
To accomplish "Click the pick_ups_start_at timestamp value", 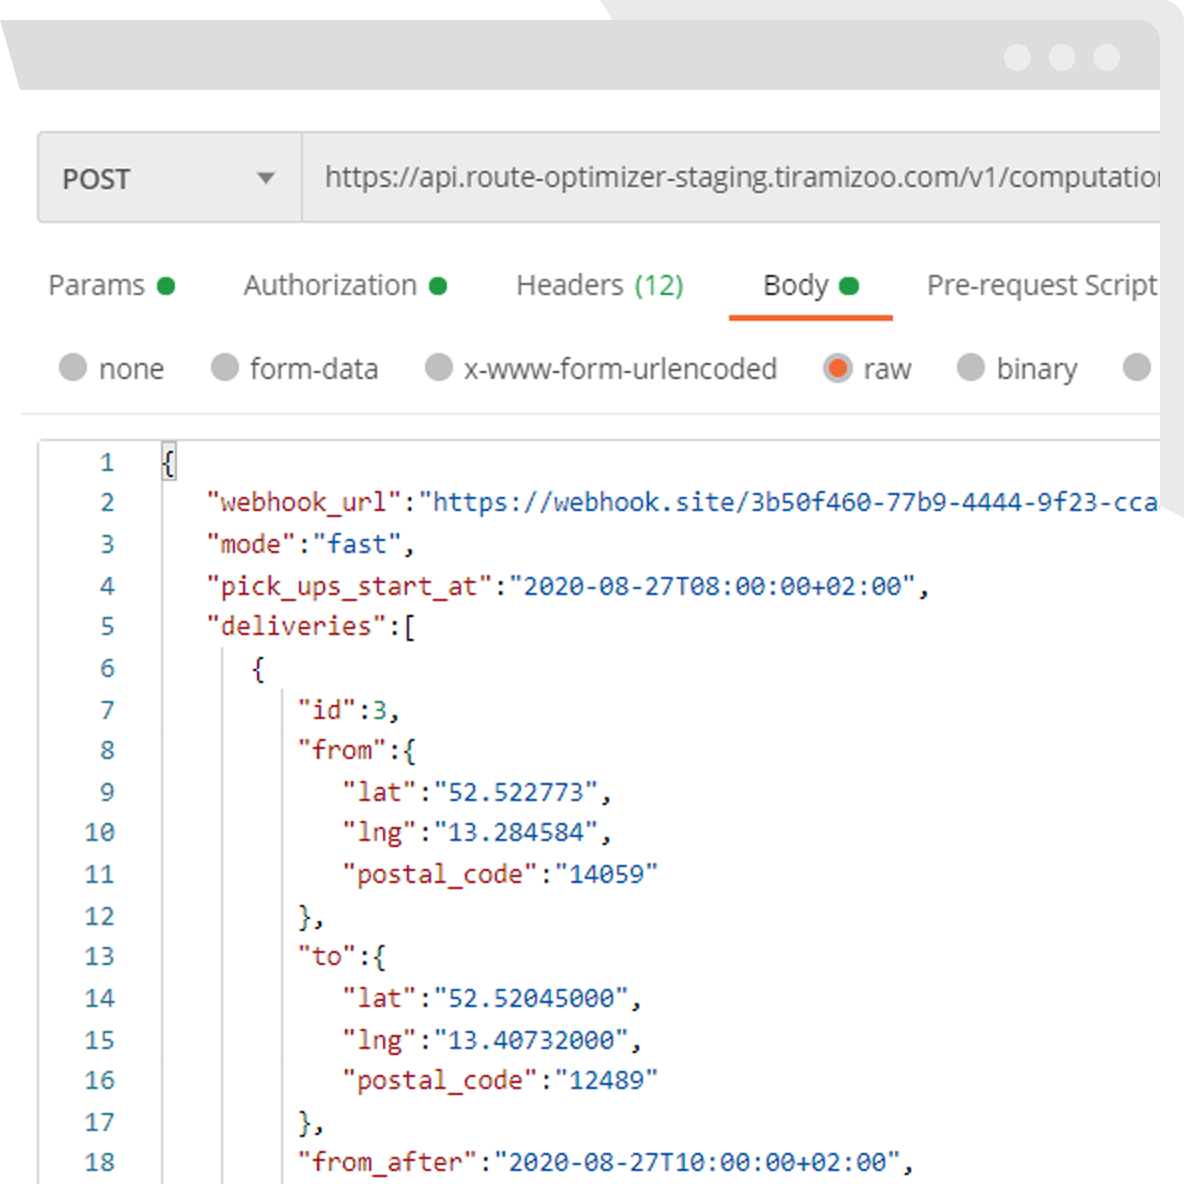I will coord(713,586).
